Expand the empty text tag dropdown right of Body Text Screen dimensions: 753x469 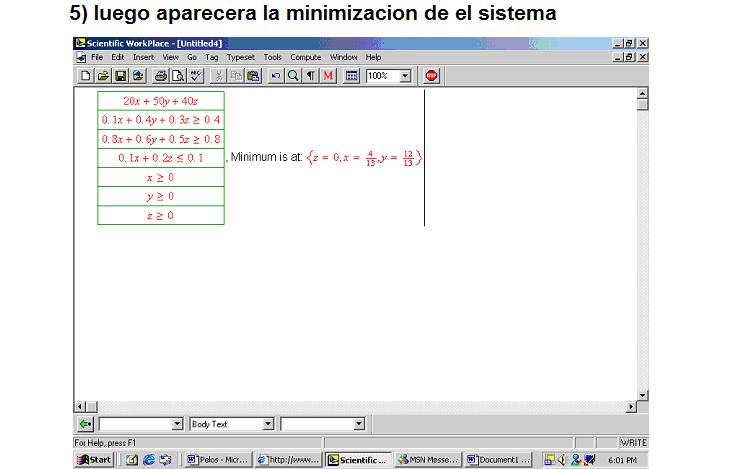[x=359, y=424]
